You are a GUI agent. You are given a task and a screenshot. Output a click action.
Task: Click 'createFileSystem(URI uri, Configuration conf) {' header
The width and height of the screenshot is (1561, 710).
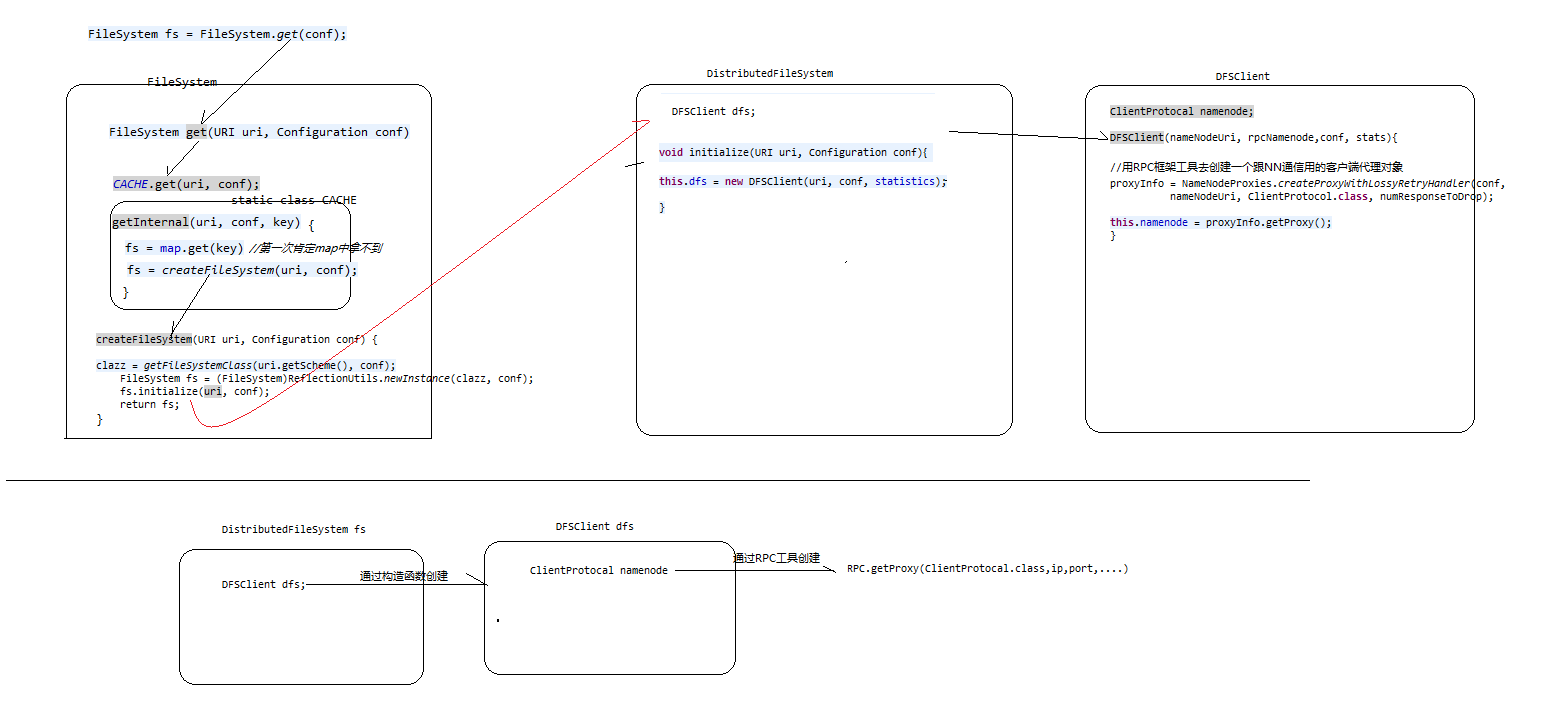pyautogui.click(x=237, y=339)
